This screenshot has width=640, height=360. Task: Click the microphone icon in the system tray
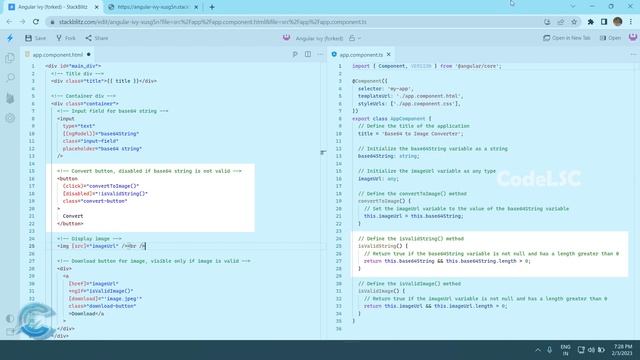(x=549, y=350)
